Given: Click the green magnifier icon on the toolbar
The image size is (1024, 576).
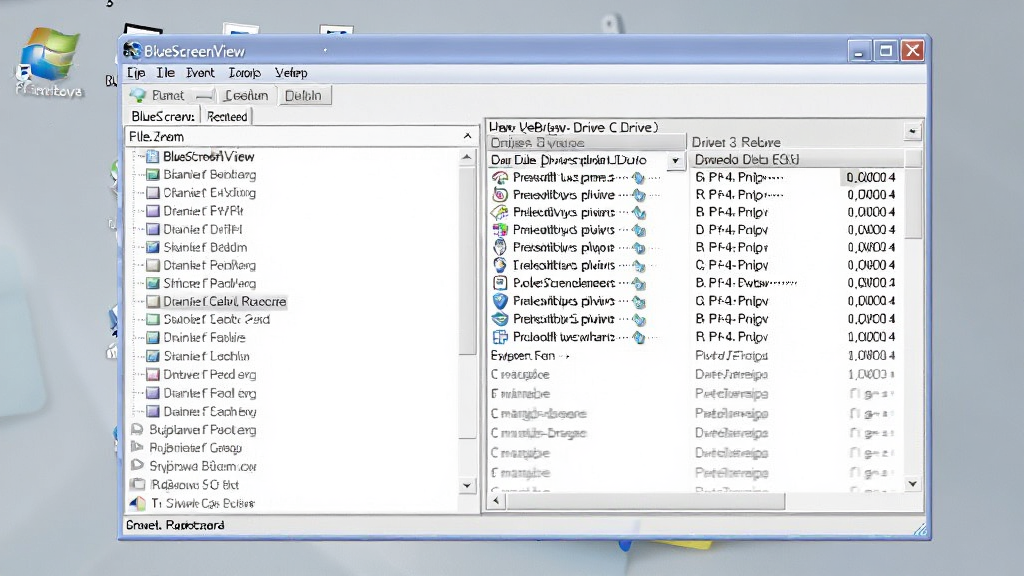Looking at the screenshot, I should (x=137, y=95).
